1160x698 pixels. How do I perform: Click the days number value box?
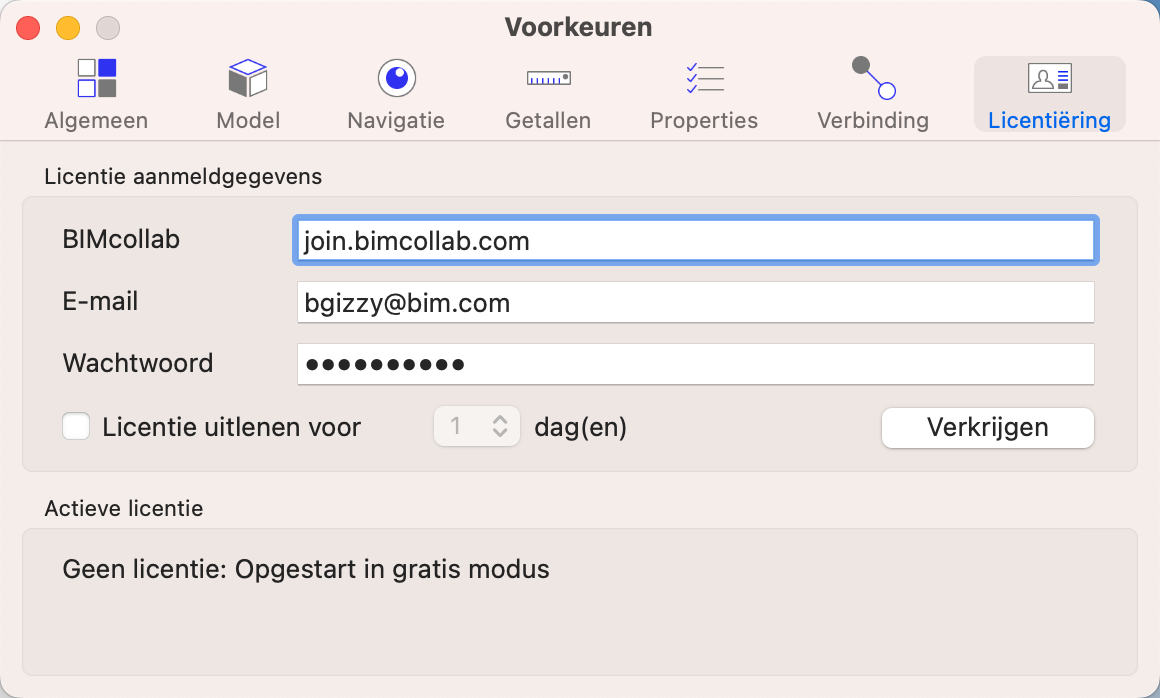pyautogui.click(x=477, y=427)
